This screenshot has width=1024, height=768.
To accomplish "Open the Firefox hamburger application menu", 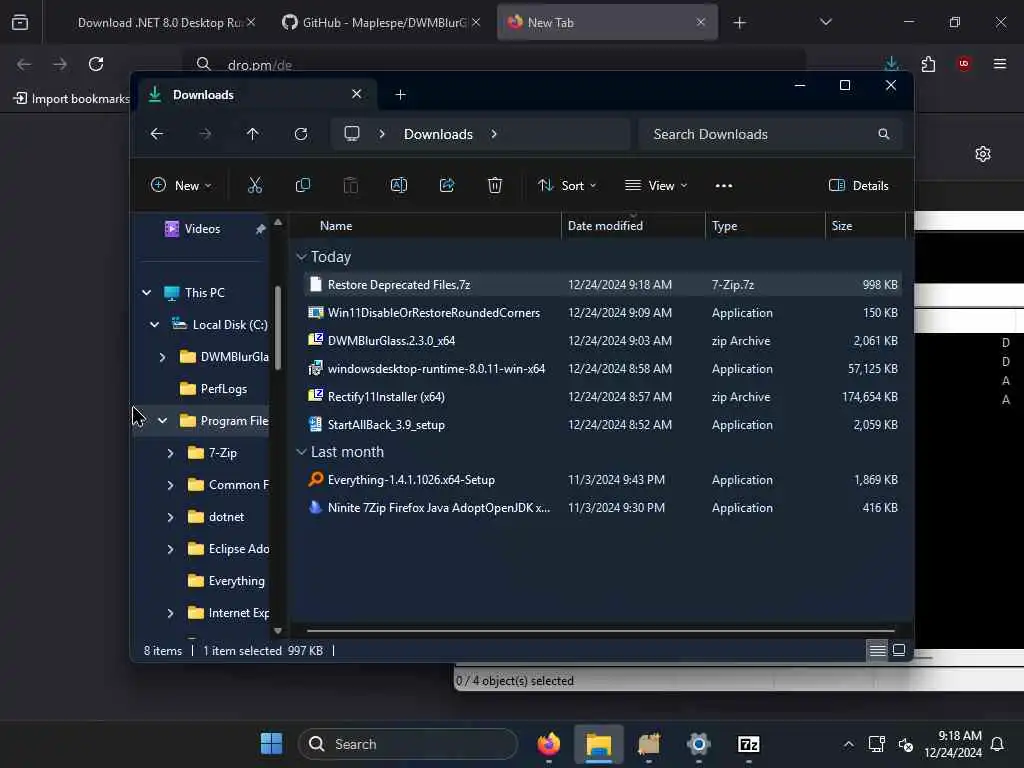I will [1000, 64].
